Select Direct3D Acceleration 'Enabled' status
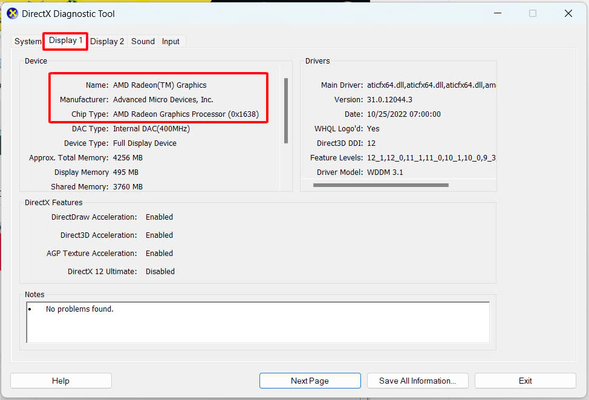Image resolution: width=589 pixels, height=400 pixels. [x=159, y=235]
